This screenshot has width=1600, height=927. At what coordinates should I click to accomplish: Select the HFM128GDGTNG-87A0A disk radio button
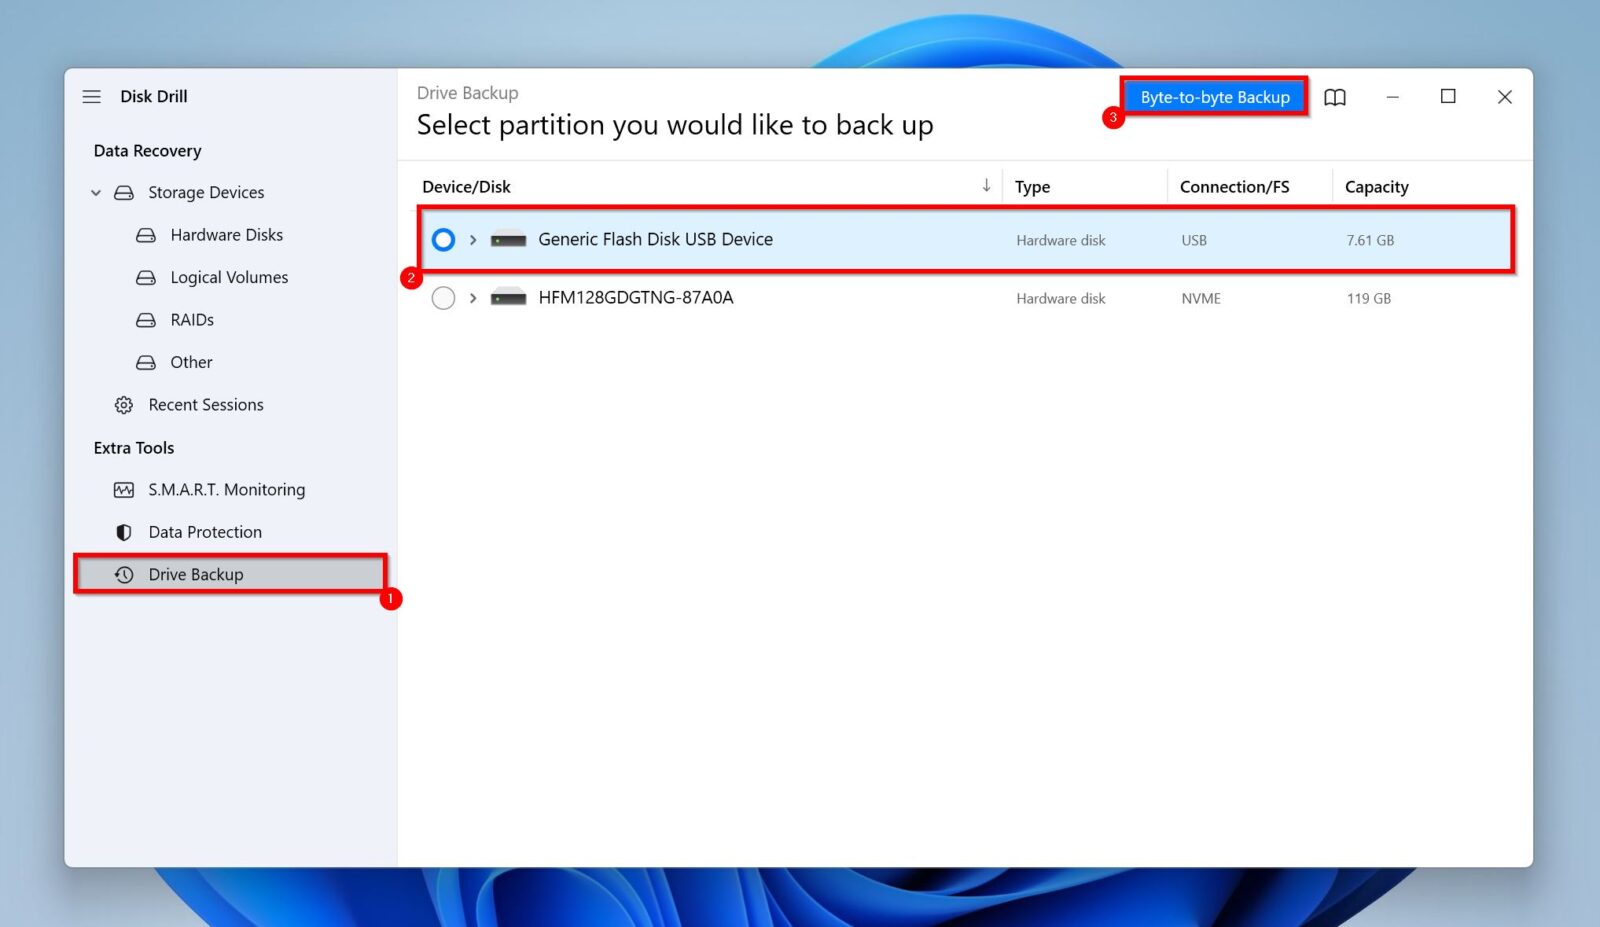pyautogui.click(x=443, y=297)
